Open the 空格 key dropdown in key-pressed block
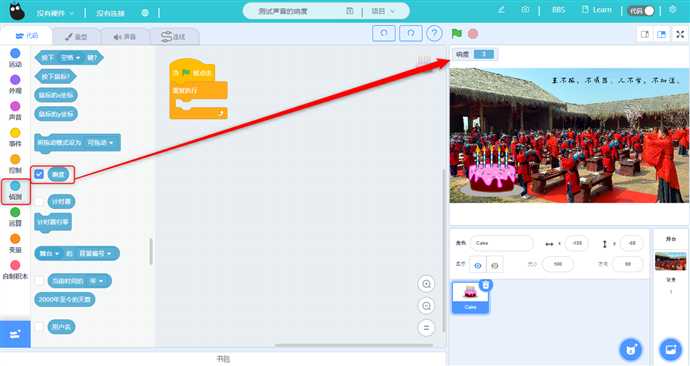The width and height of the screenshot is (690, 366). (x=70, y=58)
